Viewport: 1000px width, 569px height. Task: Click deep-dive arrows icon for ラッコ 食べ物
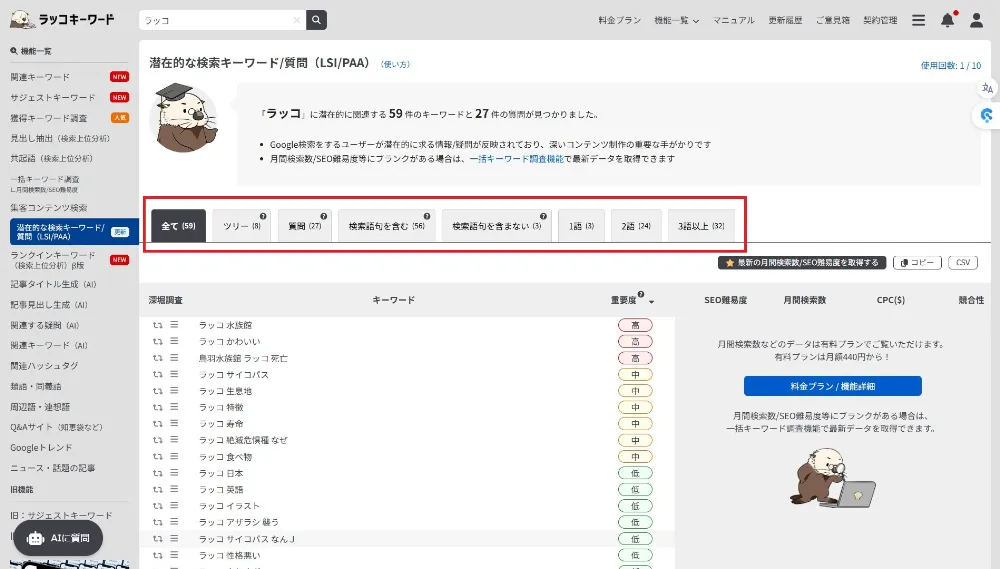(x=158, y=457)
